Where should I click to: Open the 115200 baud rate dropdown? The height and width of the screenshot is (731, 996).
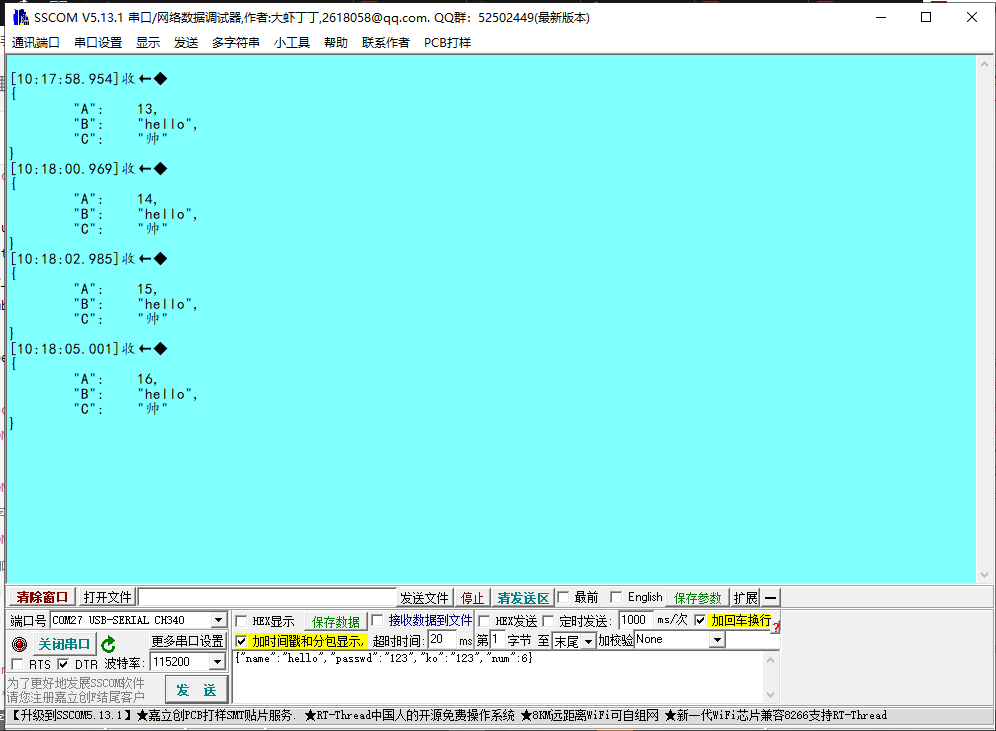[219, 662]
